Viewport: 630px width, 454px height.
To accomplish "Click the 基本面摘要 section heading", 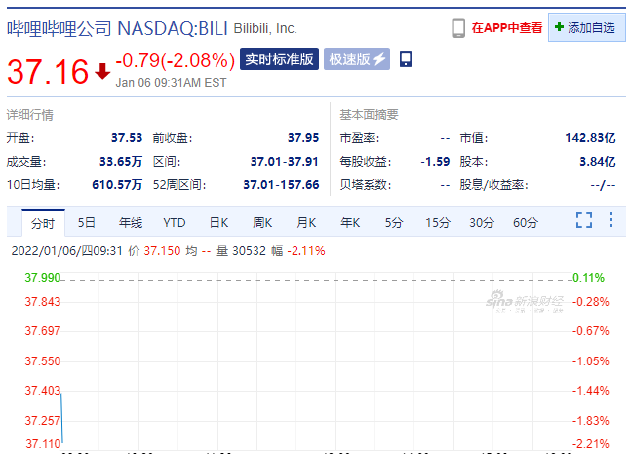I will pos(369,115).
